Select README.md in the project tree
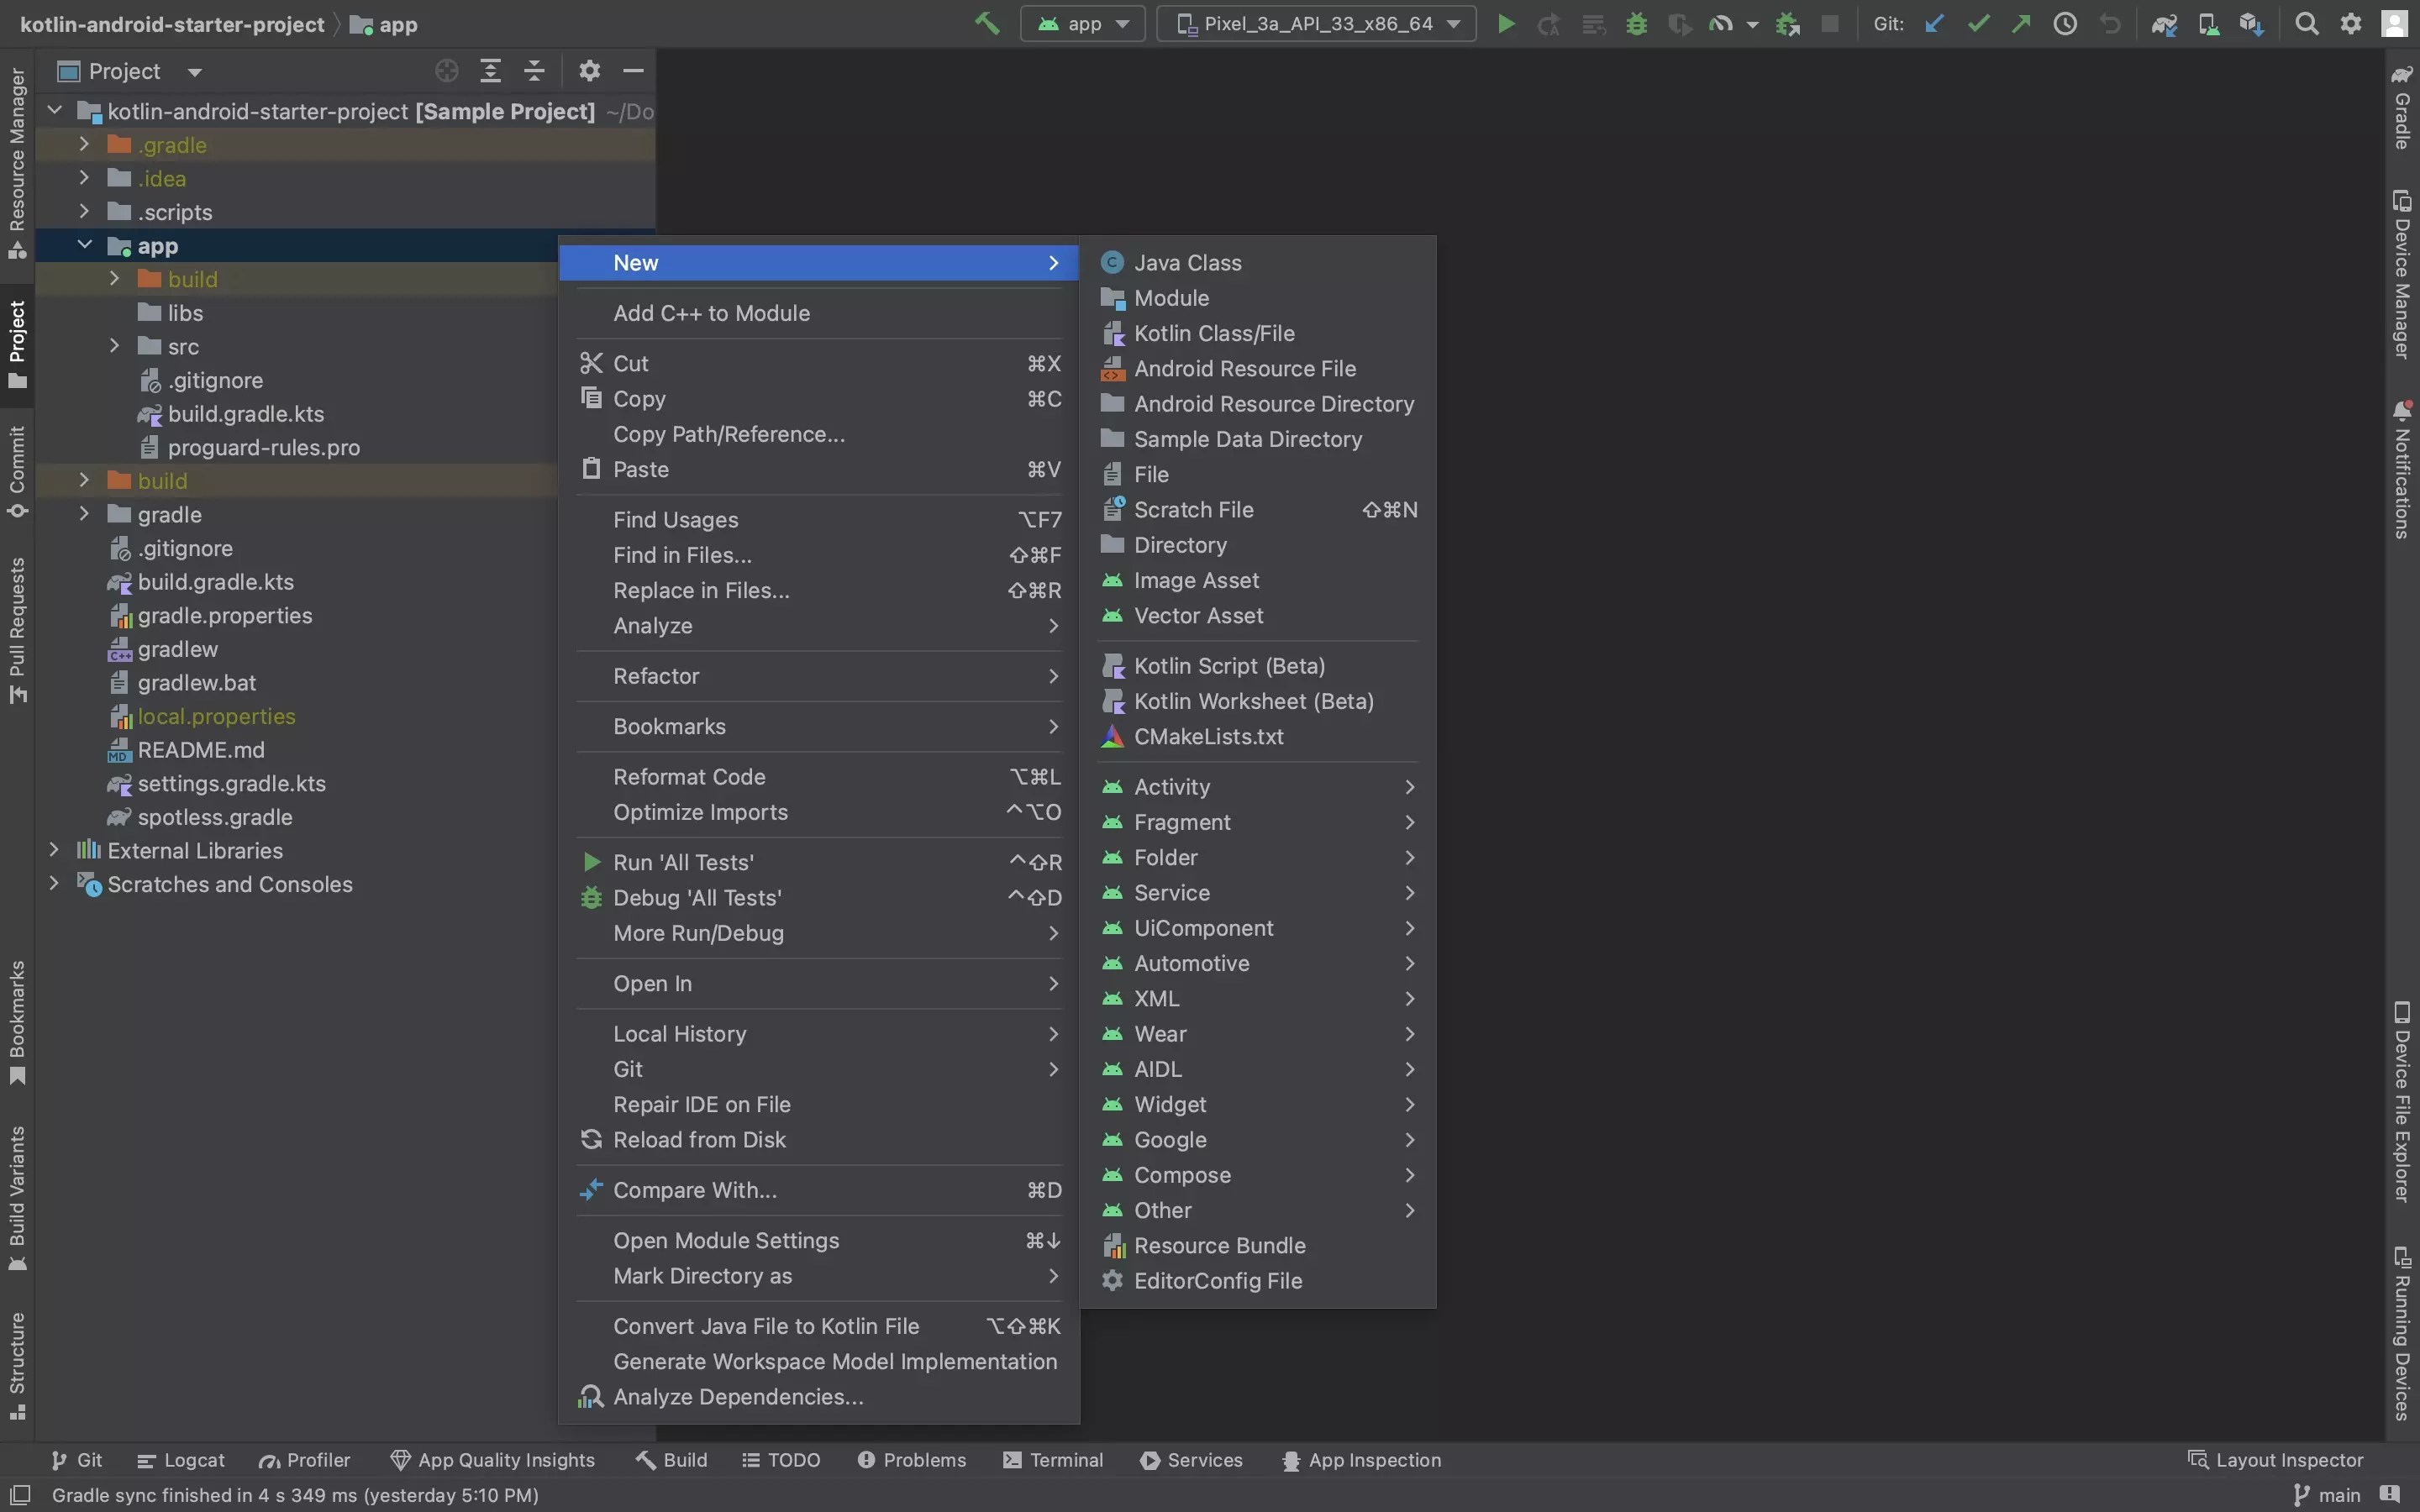 [x=201, y=750]
